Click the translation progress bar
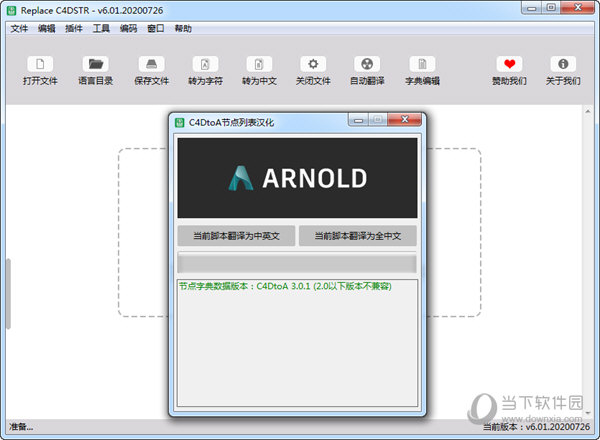The width and height of the screenshot is (600, 440). (x=297, y=262)
